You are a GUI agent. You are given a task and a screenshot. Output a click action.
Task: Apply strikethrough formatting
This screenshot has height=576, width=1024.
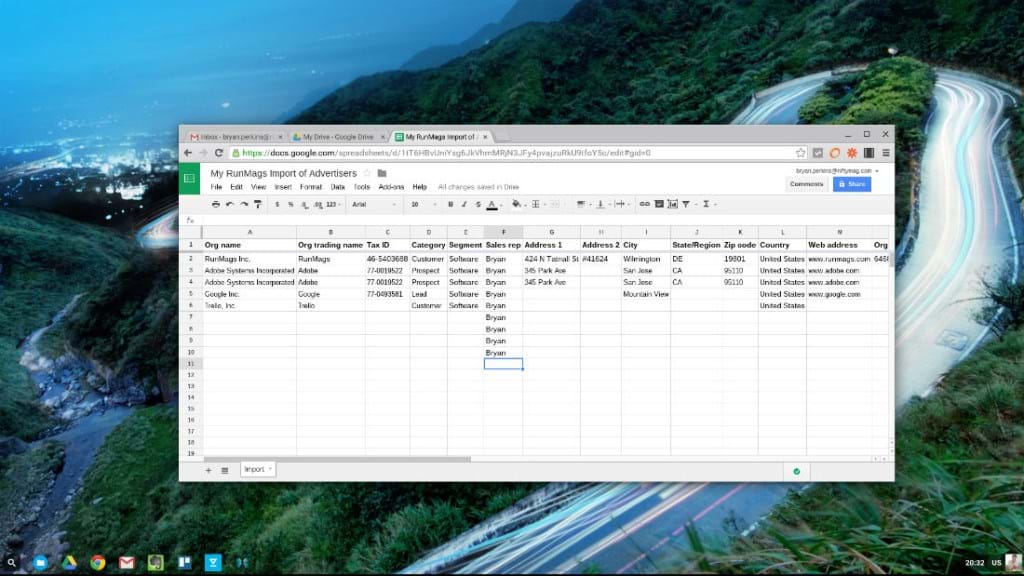click(477, 204)
